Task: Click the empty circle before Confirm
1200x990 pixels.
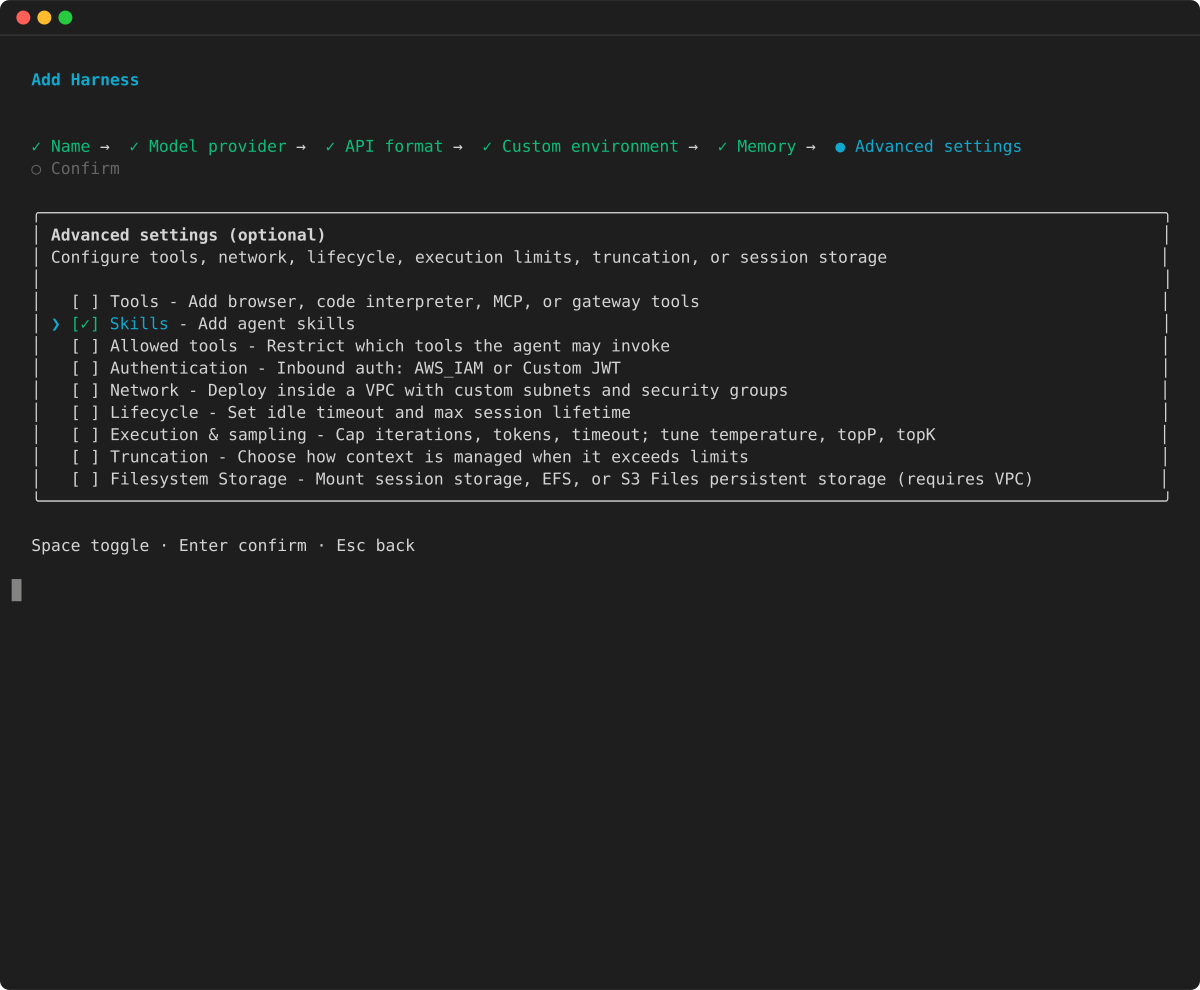Action: click(x=36, y=169)
